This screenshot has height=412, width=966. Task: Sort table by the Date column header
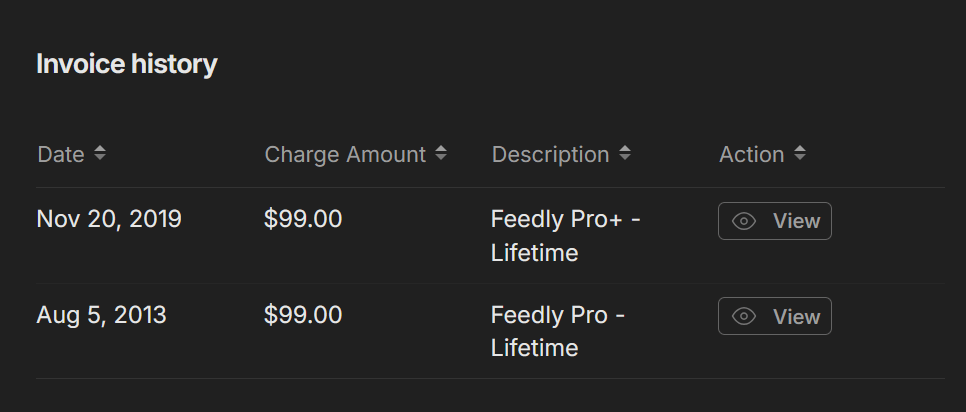tap(61, 155)
